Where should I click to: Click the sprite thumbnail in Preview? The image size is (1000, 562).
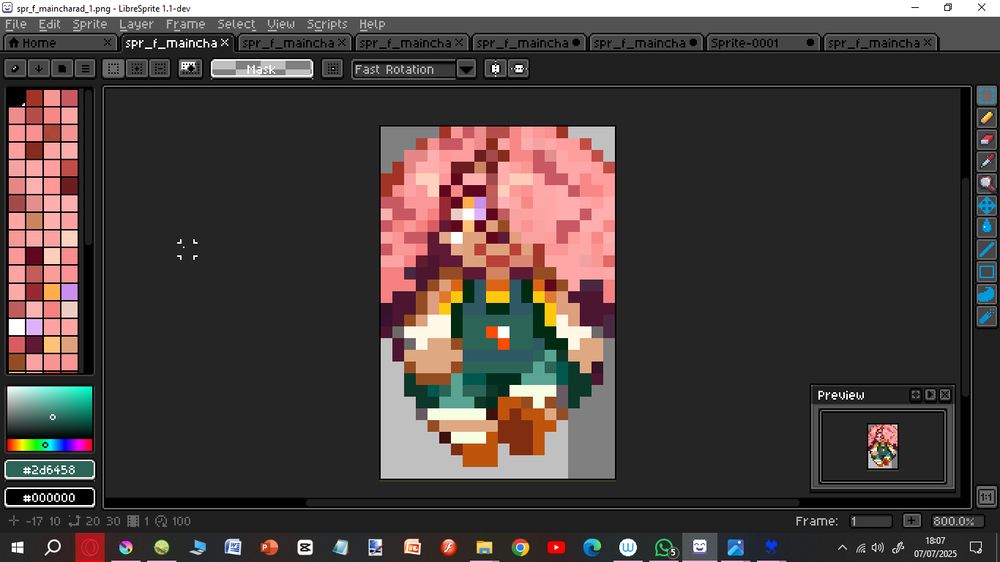(883, 447)
